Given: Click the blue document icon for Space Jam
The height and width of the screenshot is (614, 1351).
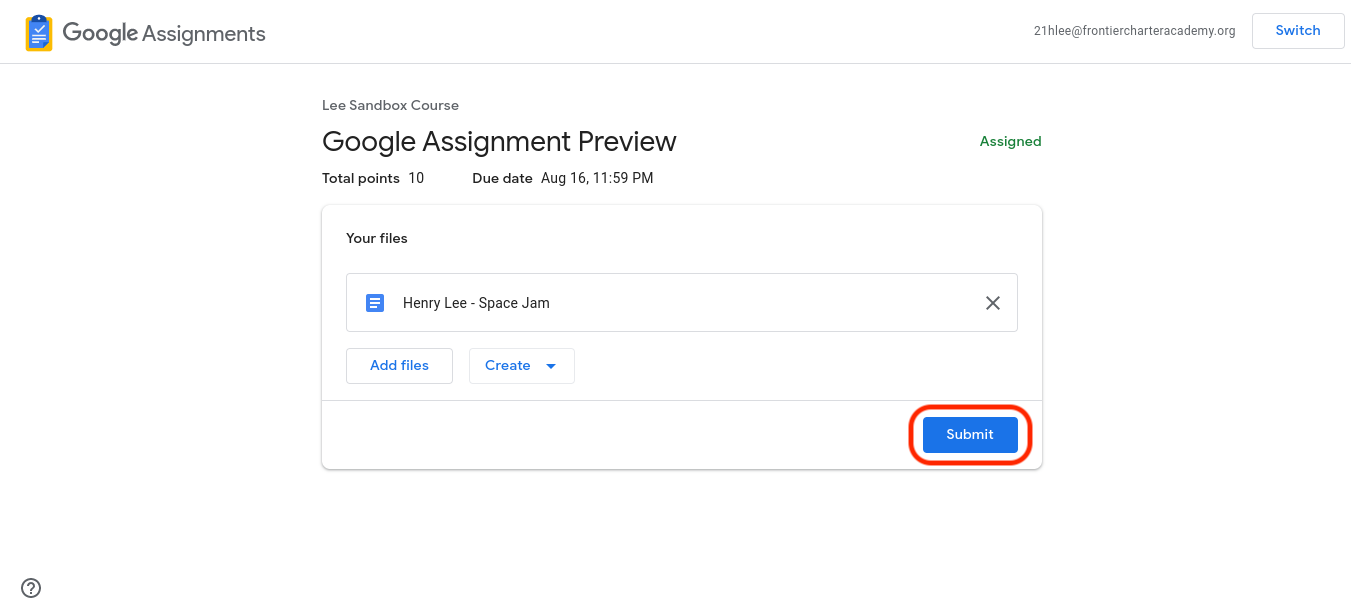Looking at the screenshot, I should click(x=375, y=302).
